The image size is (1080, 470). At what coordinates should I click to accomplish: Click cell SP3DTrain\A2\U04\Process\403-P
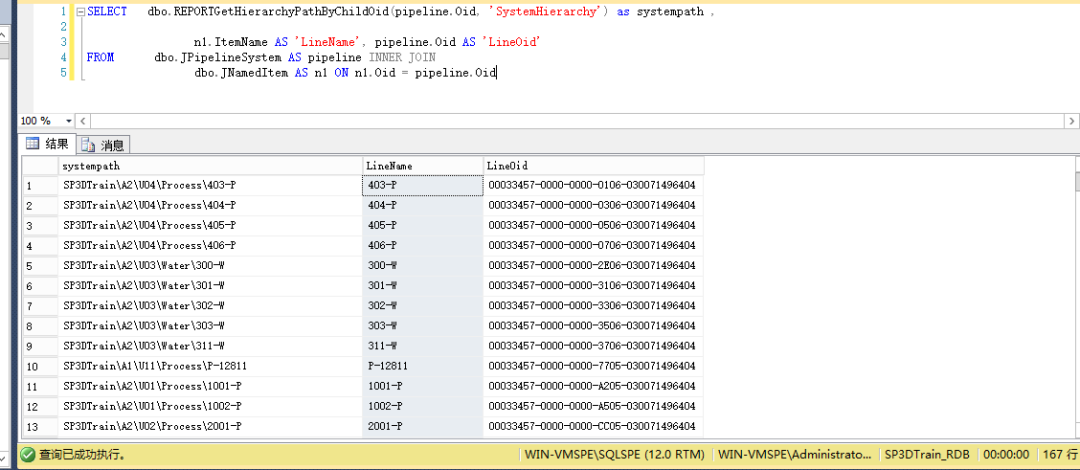(210, 185)
